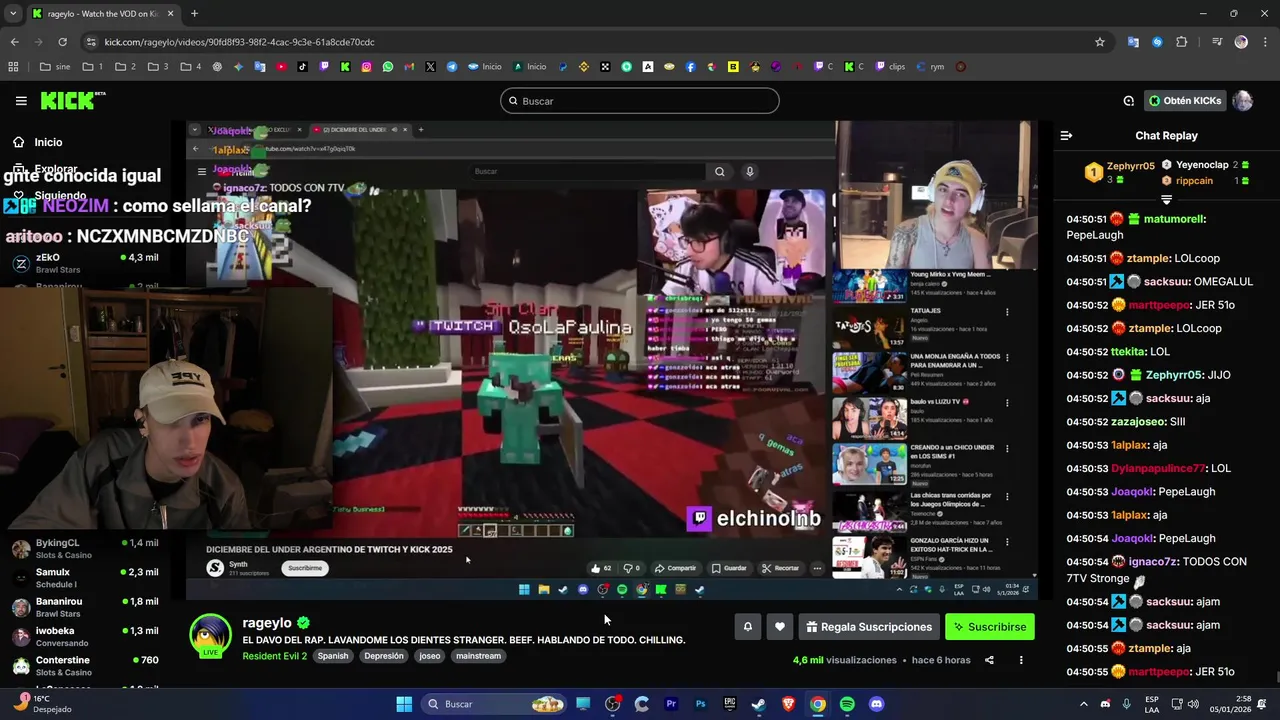The height and width of the screenshot is (720, 1280).
Task: Open Spotify from the taskbar
Action: pyautogui.click(x=847, y=704)
